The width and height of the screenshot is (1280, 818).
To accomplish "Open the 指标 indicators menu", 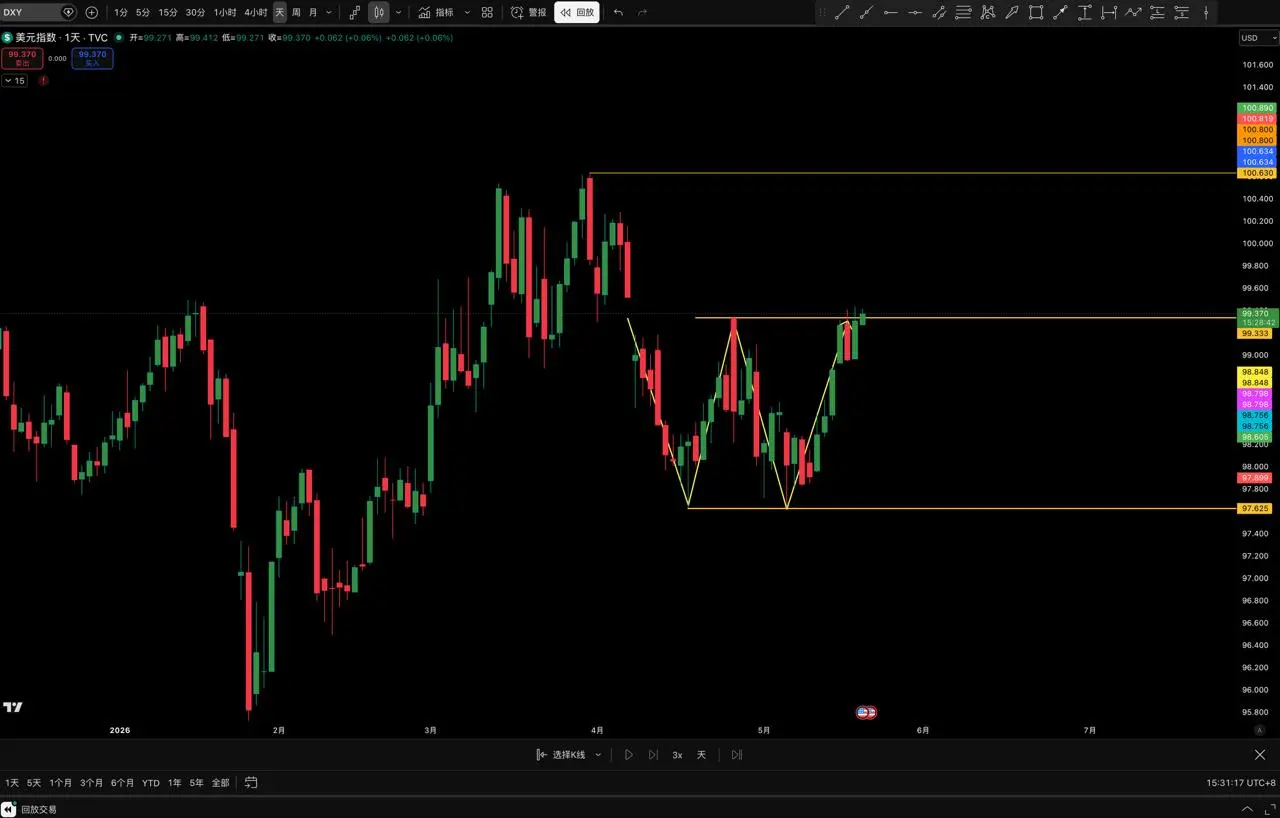I will (436, 12).
